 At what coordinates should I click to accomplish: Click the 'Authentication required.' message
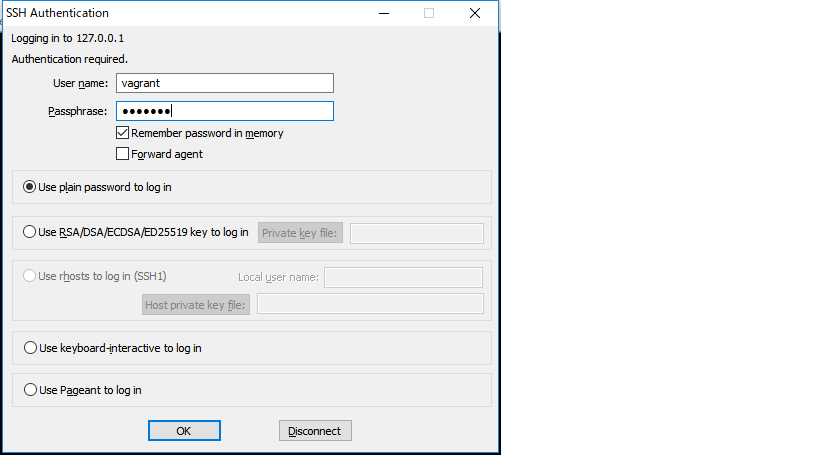point(69,59)
